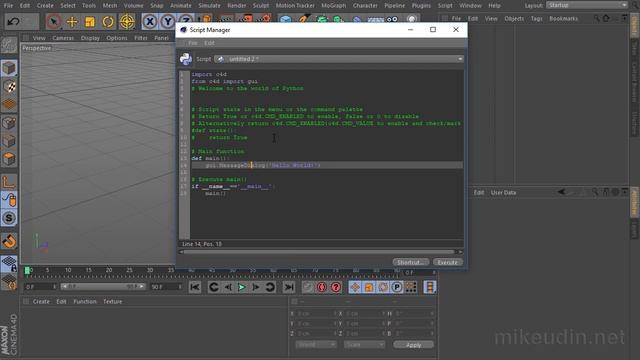
Task: Click the last used tool target icon
Action: [x=127, y=22]
